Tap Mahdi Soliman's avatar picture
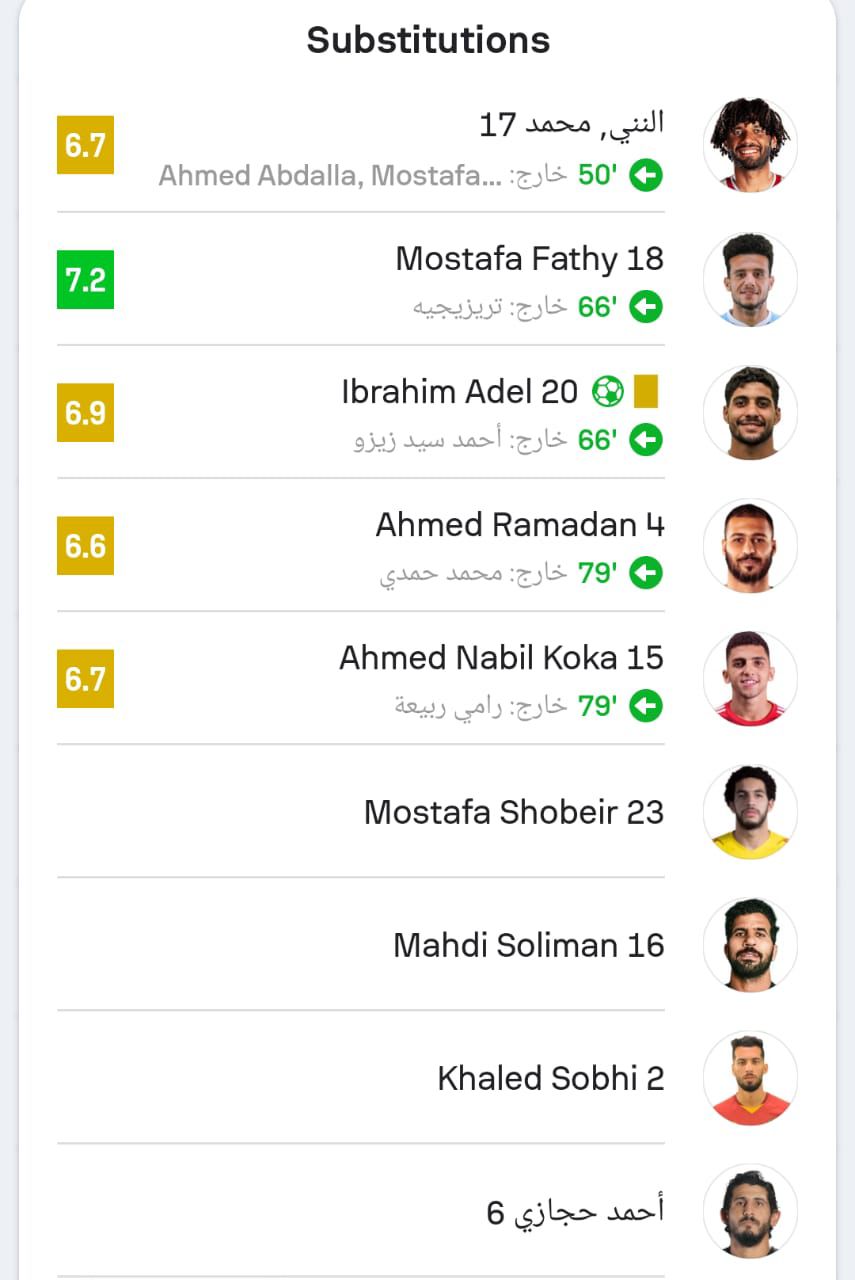855x1280 pixels. (x=750, y=944)
